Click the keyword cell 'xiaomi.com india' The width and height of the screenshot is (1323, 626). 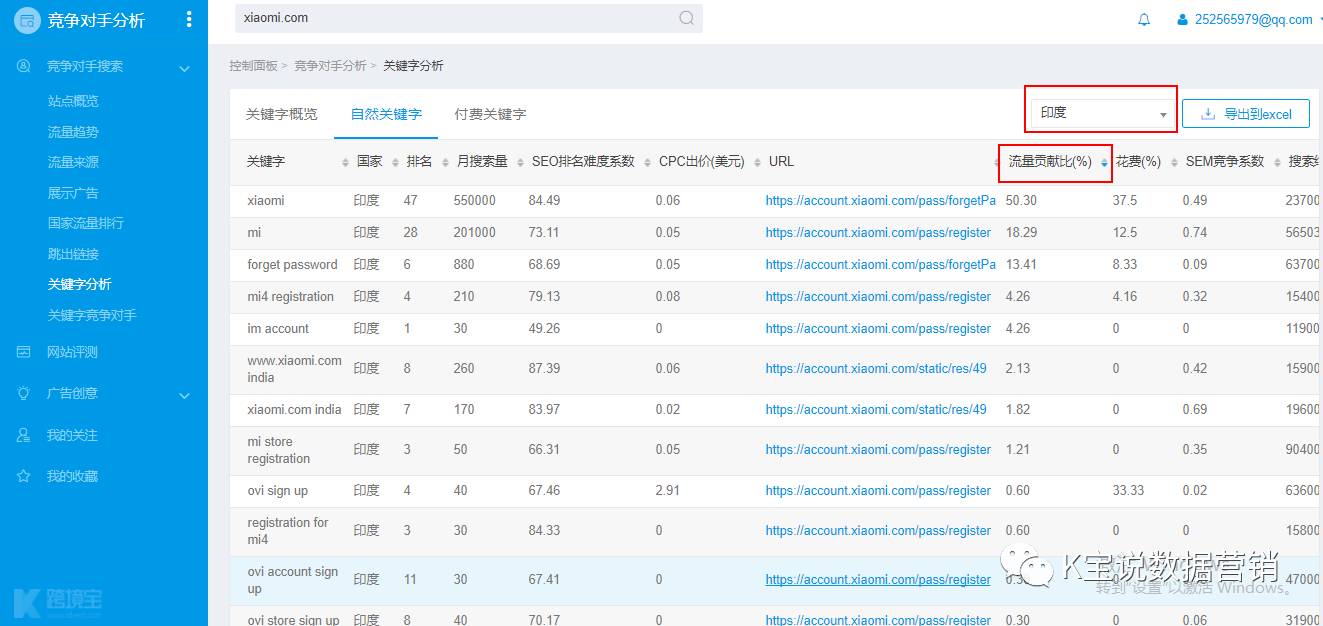click(x=294, y=409)
